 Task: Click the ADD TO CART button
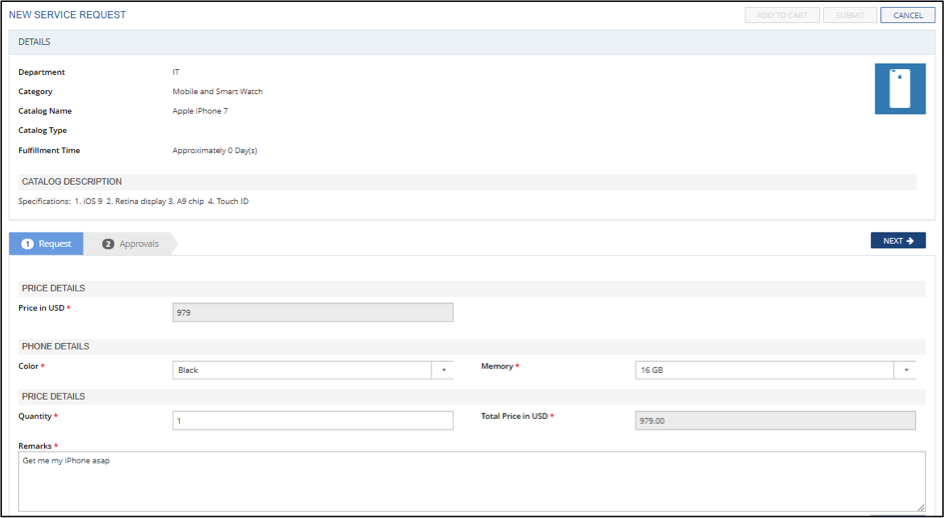click(x=781, y=15)
